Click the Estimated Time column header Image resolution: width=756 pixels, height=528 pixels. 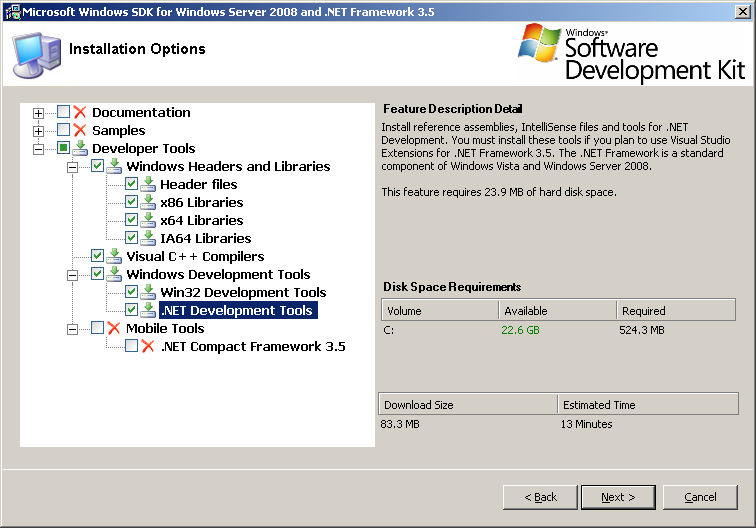pyautogui.click(x=648, y=404)
